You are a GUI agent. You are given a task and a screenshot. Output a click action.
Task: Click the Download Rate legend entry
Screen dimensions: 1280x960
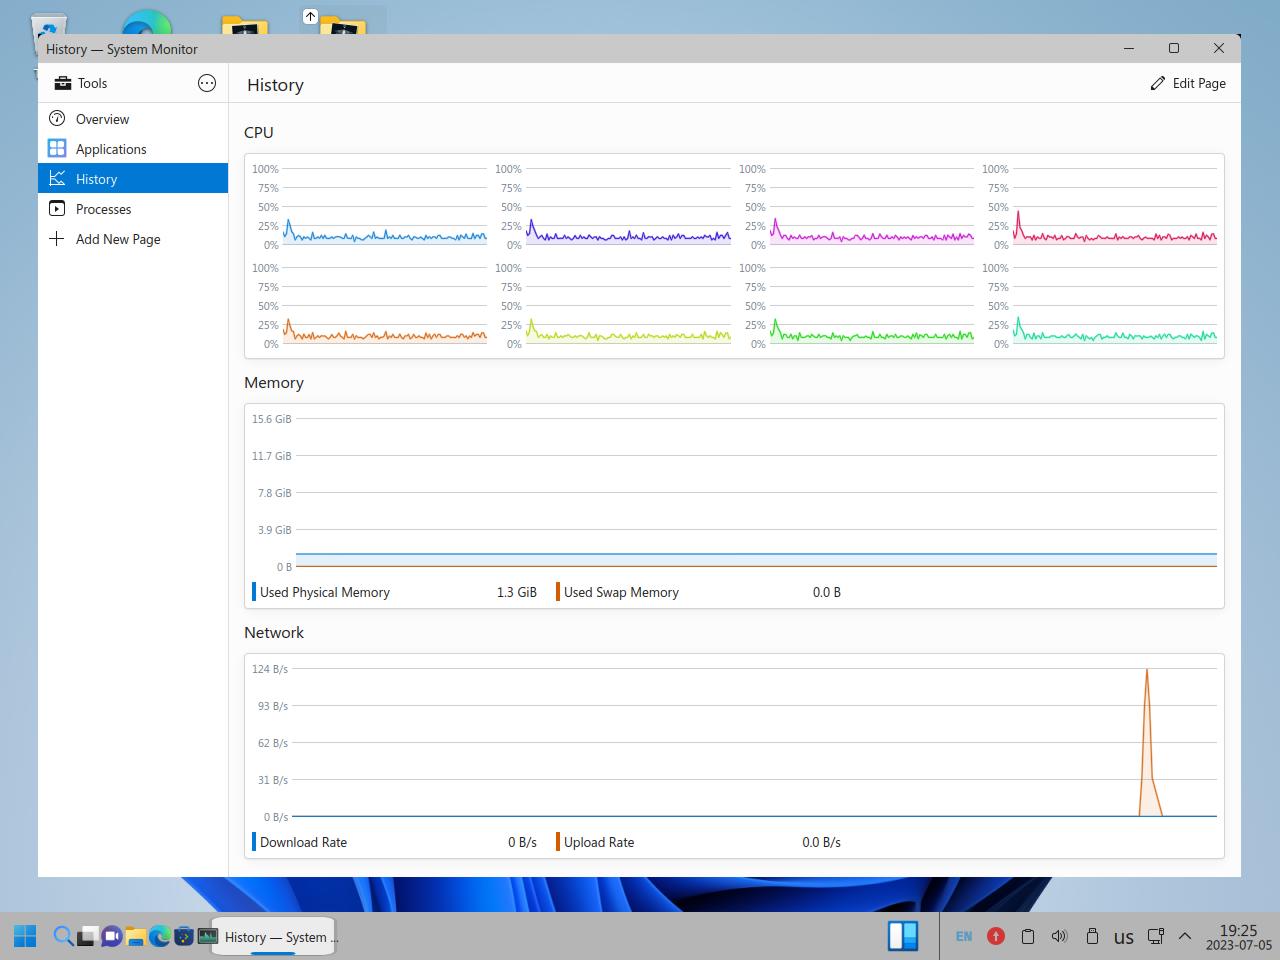pos(303,842)
